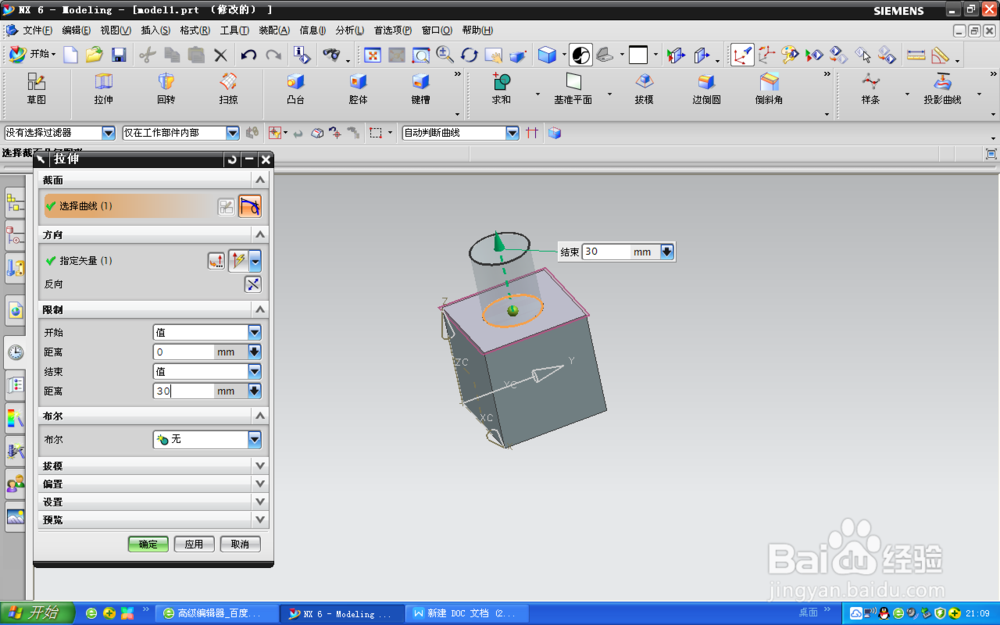Toggle the Curve selection icon in dialog
Image resolution: width=1000 pixels, height=625 pixels.
click(250, 207)
